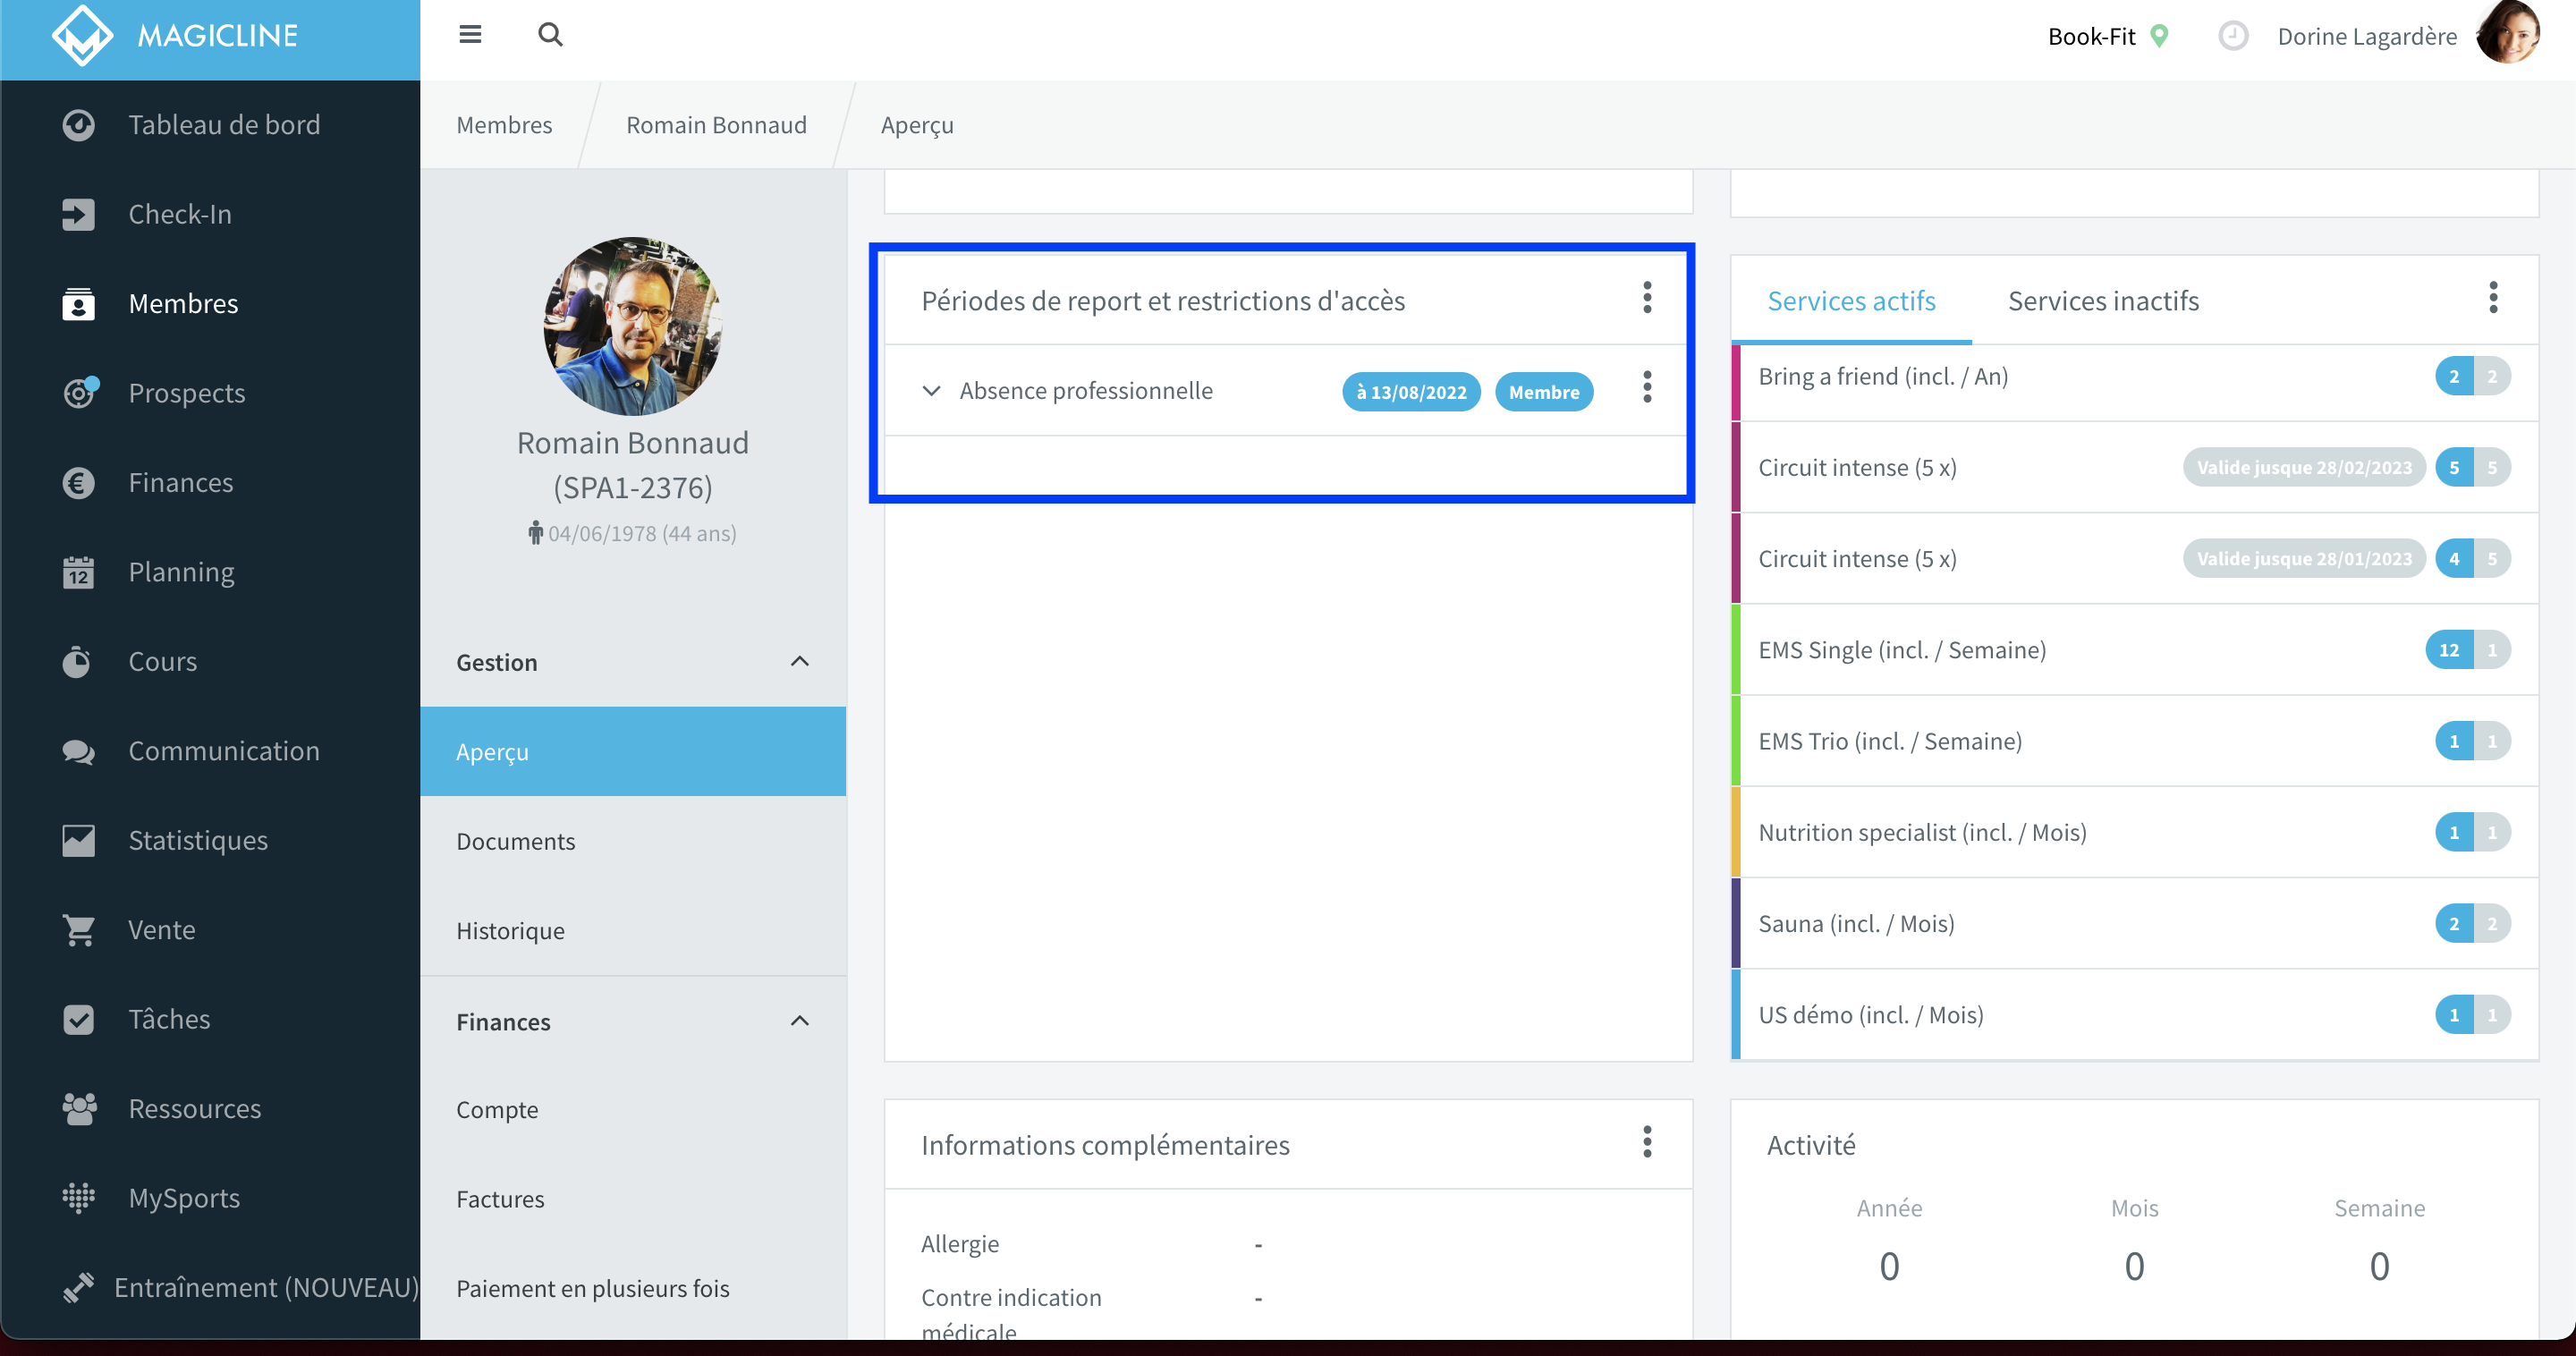This screenshot has width=2576, height=1356.
Task: Open EMS Trio (incl. / Semaine) row
Action: point(2134,741)
